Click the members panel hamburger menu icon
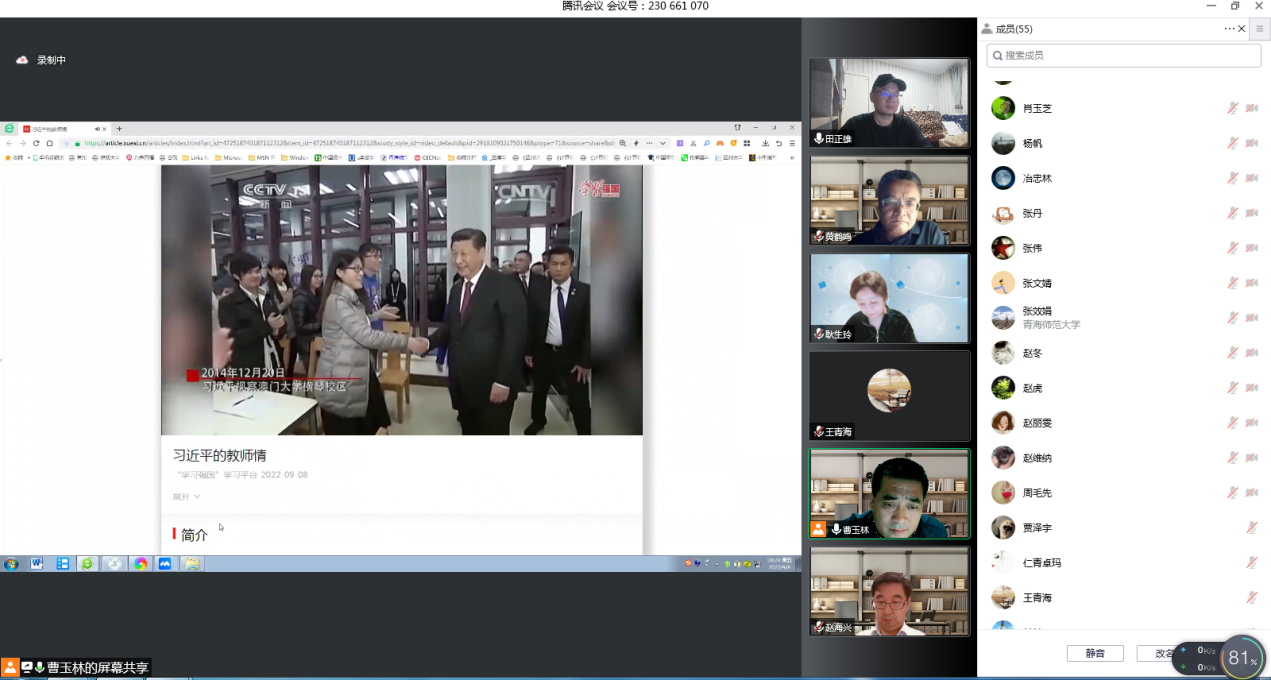This screenshot has height=680, width=1271. pos(1260,29)
